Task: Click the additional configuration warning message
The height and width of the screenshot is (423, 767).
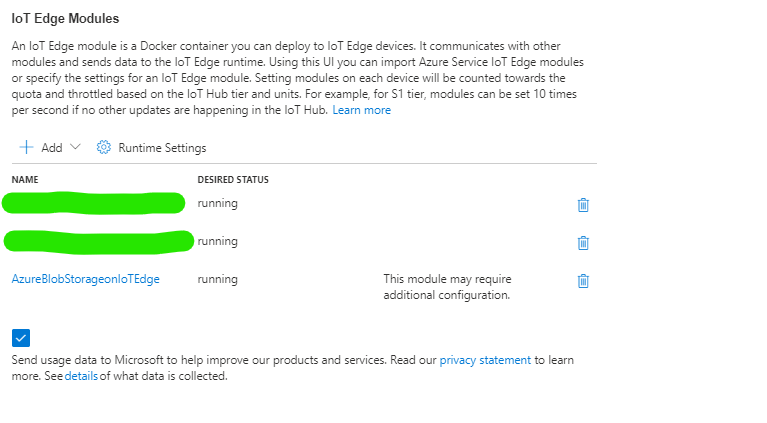Action: (447, 287)
